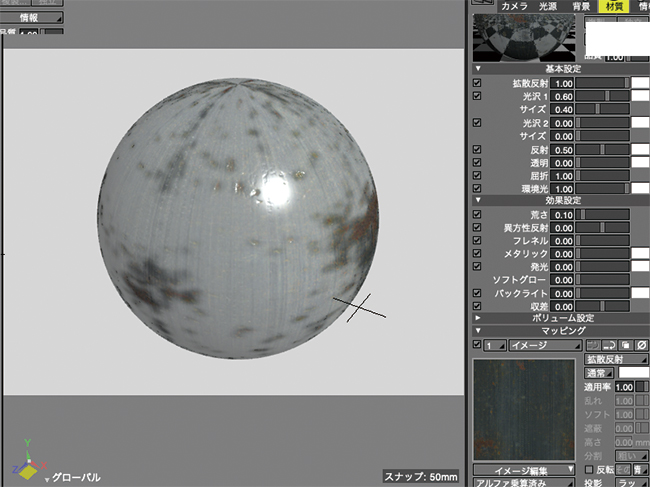Click the 屈折 value field 1.00
The width and height of the screenshot is (650, 487).
pos(563,176)
